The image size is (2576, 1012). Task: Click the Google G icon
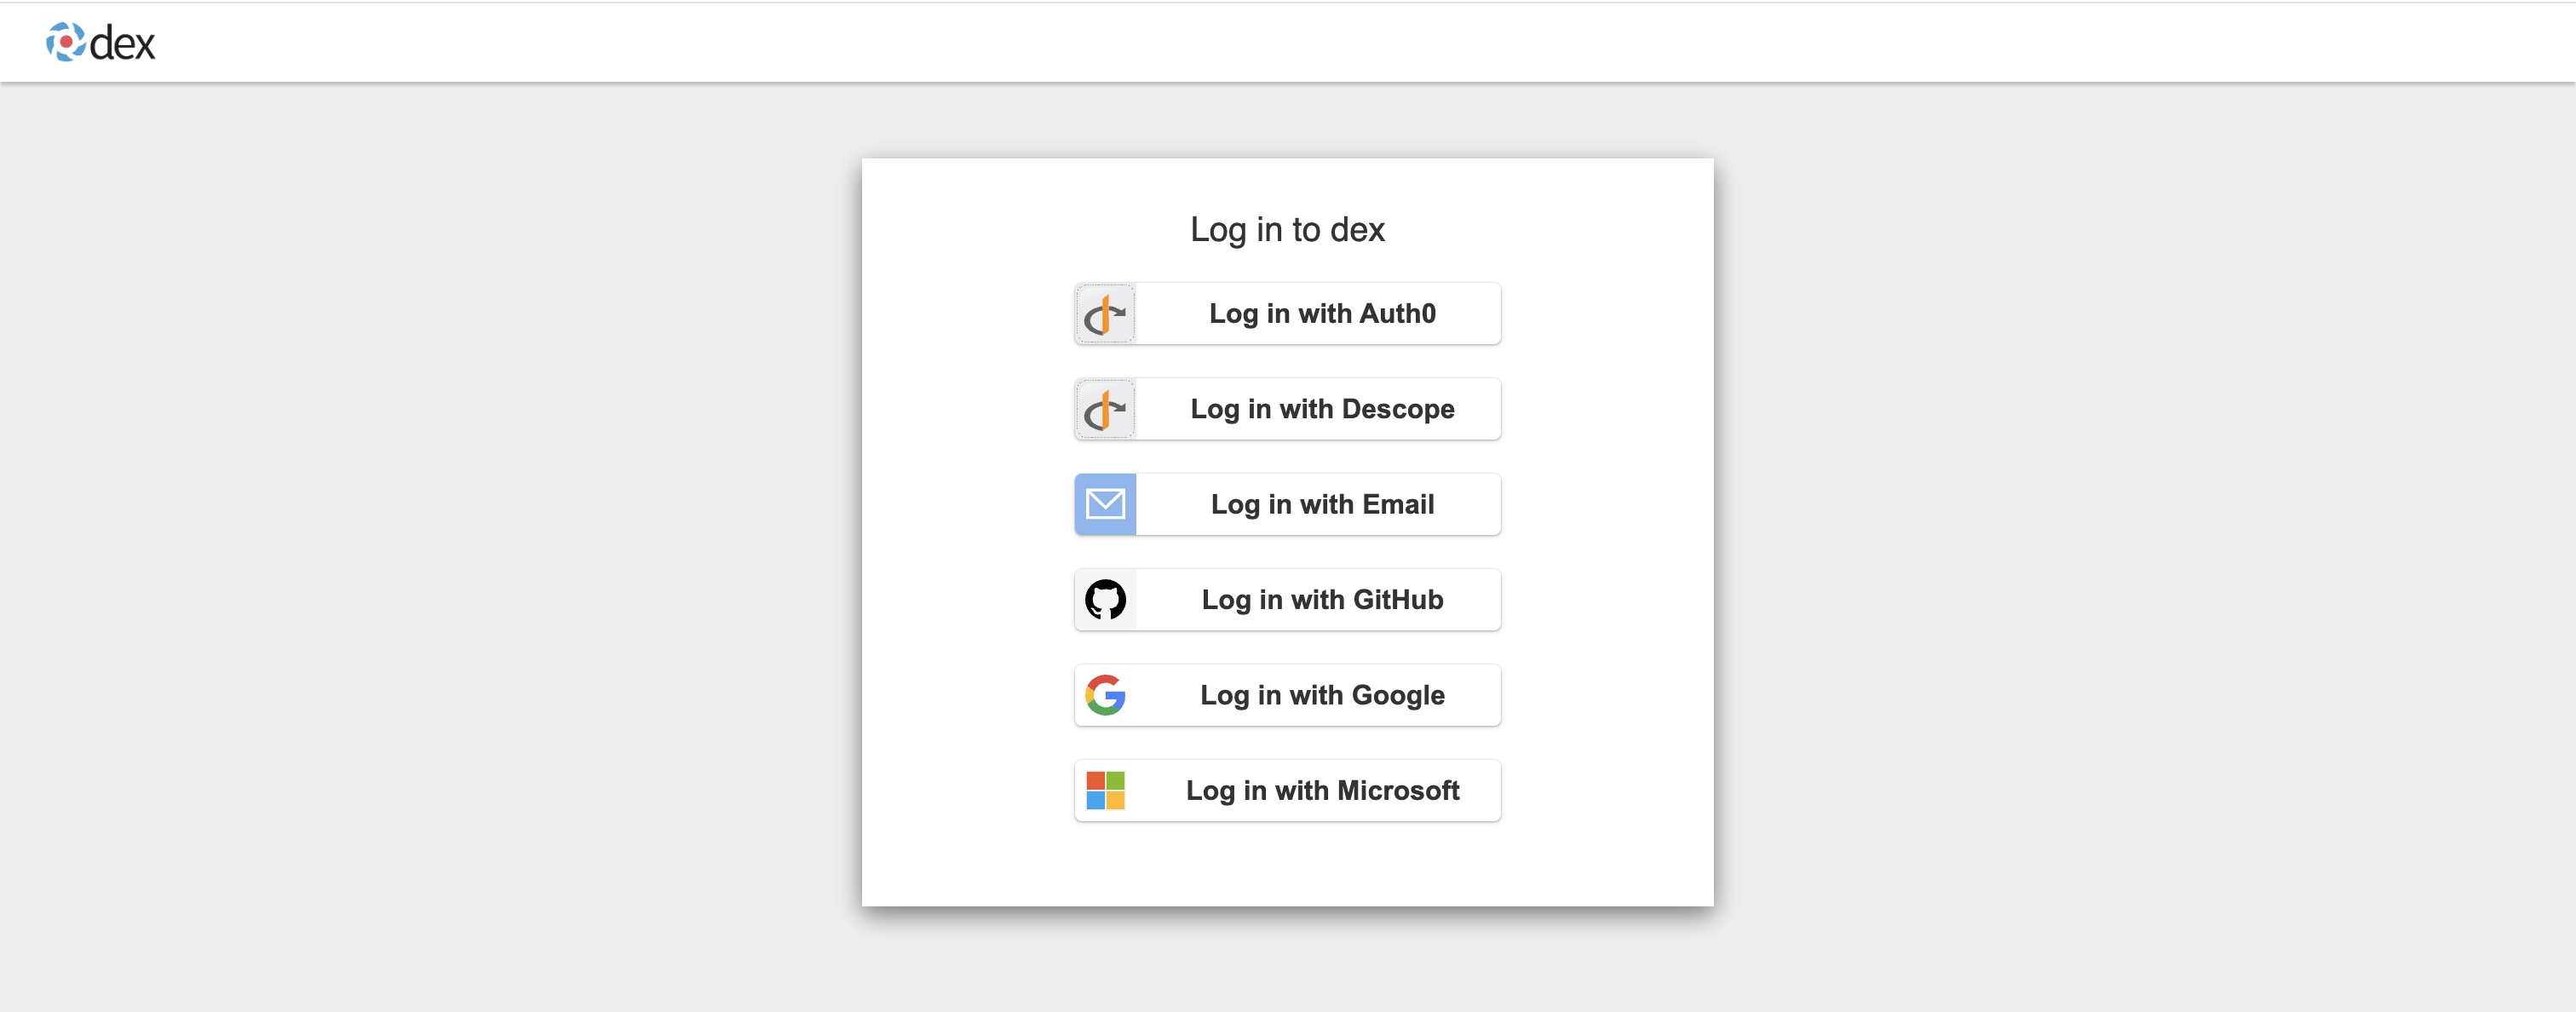[x=1105, y=695]
